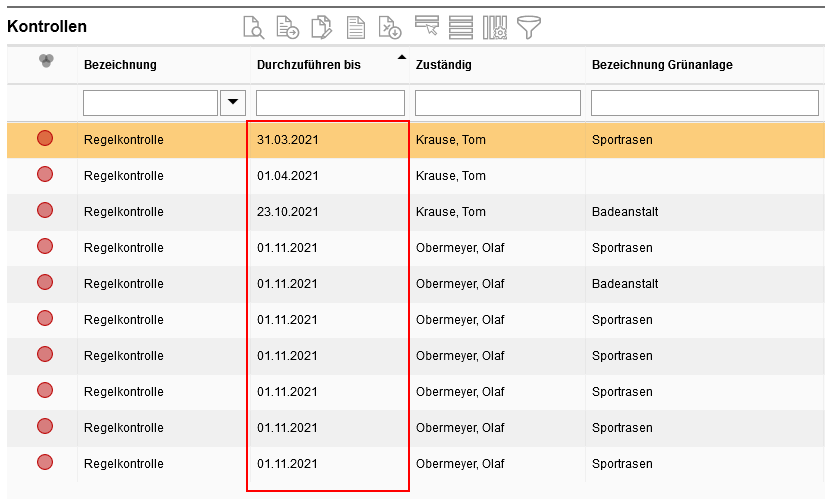Click the plain text document icon
This screenshot has height=499, width=825.
(x=356, y=28)
